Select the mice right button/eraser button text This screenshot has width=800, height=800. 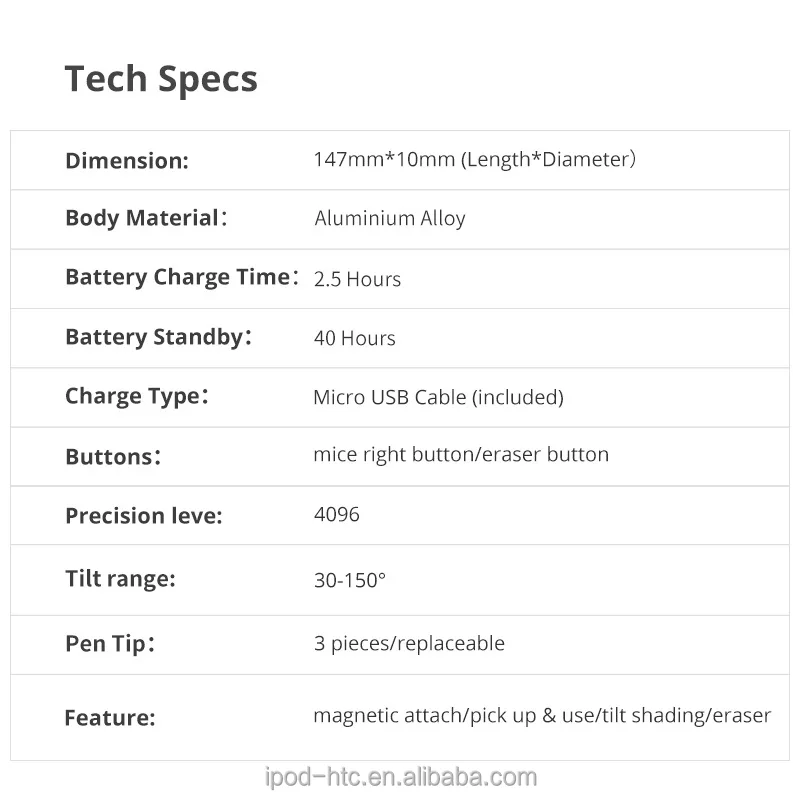click(x=461, y=455)
